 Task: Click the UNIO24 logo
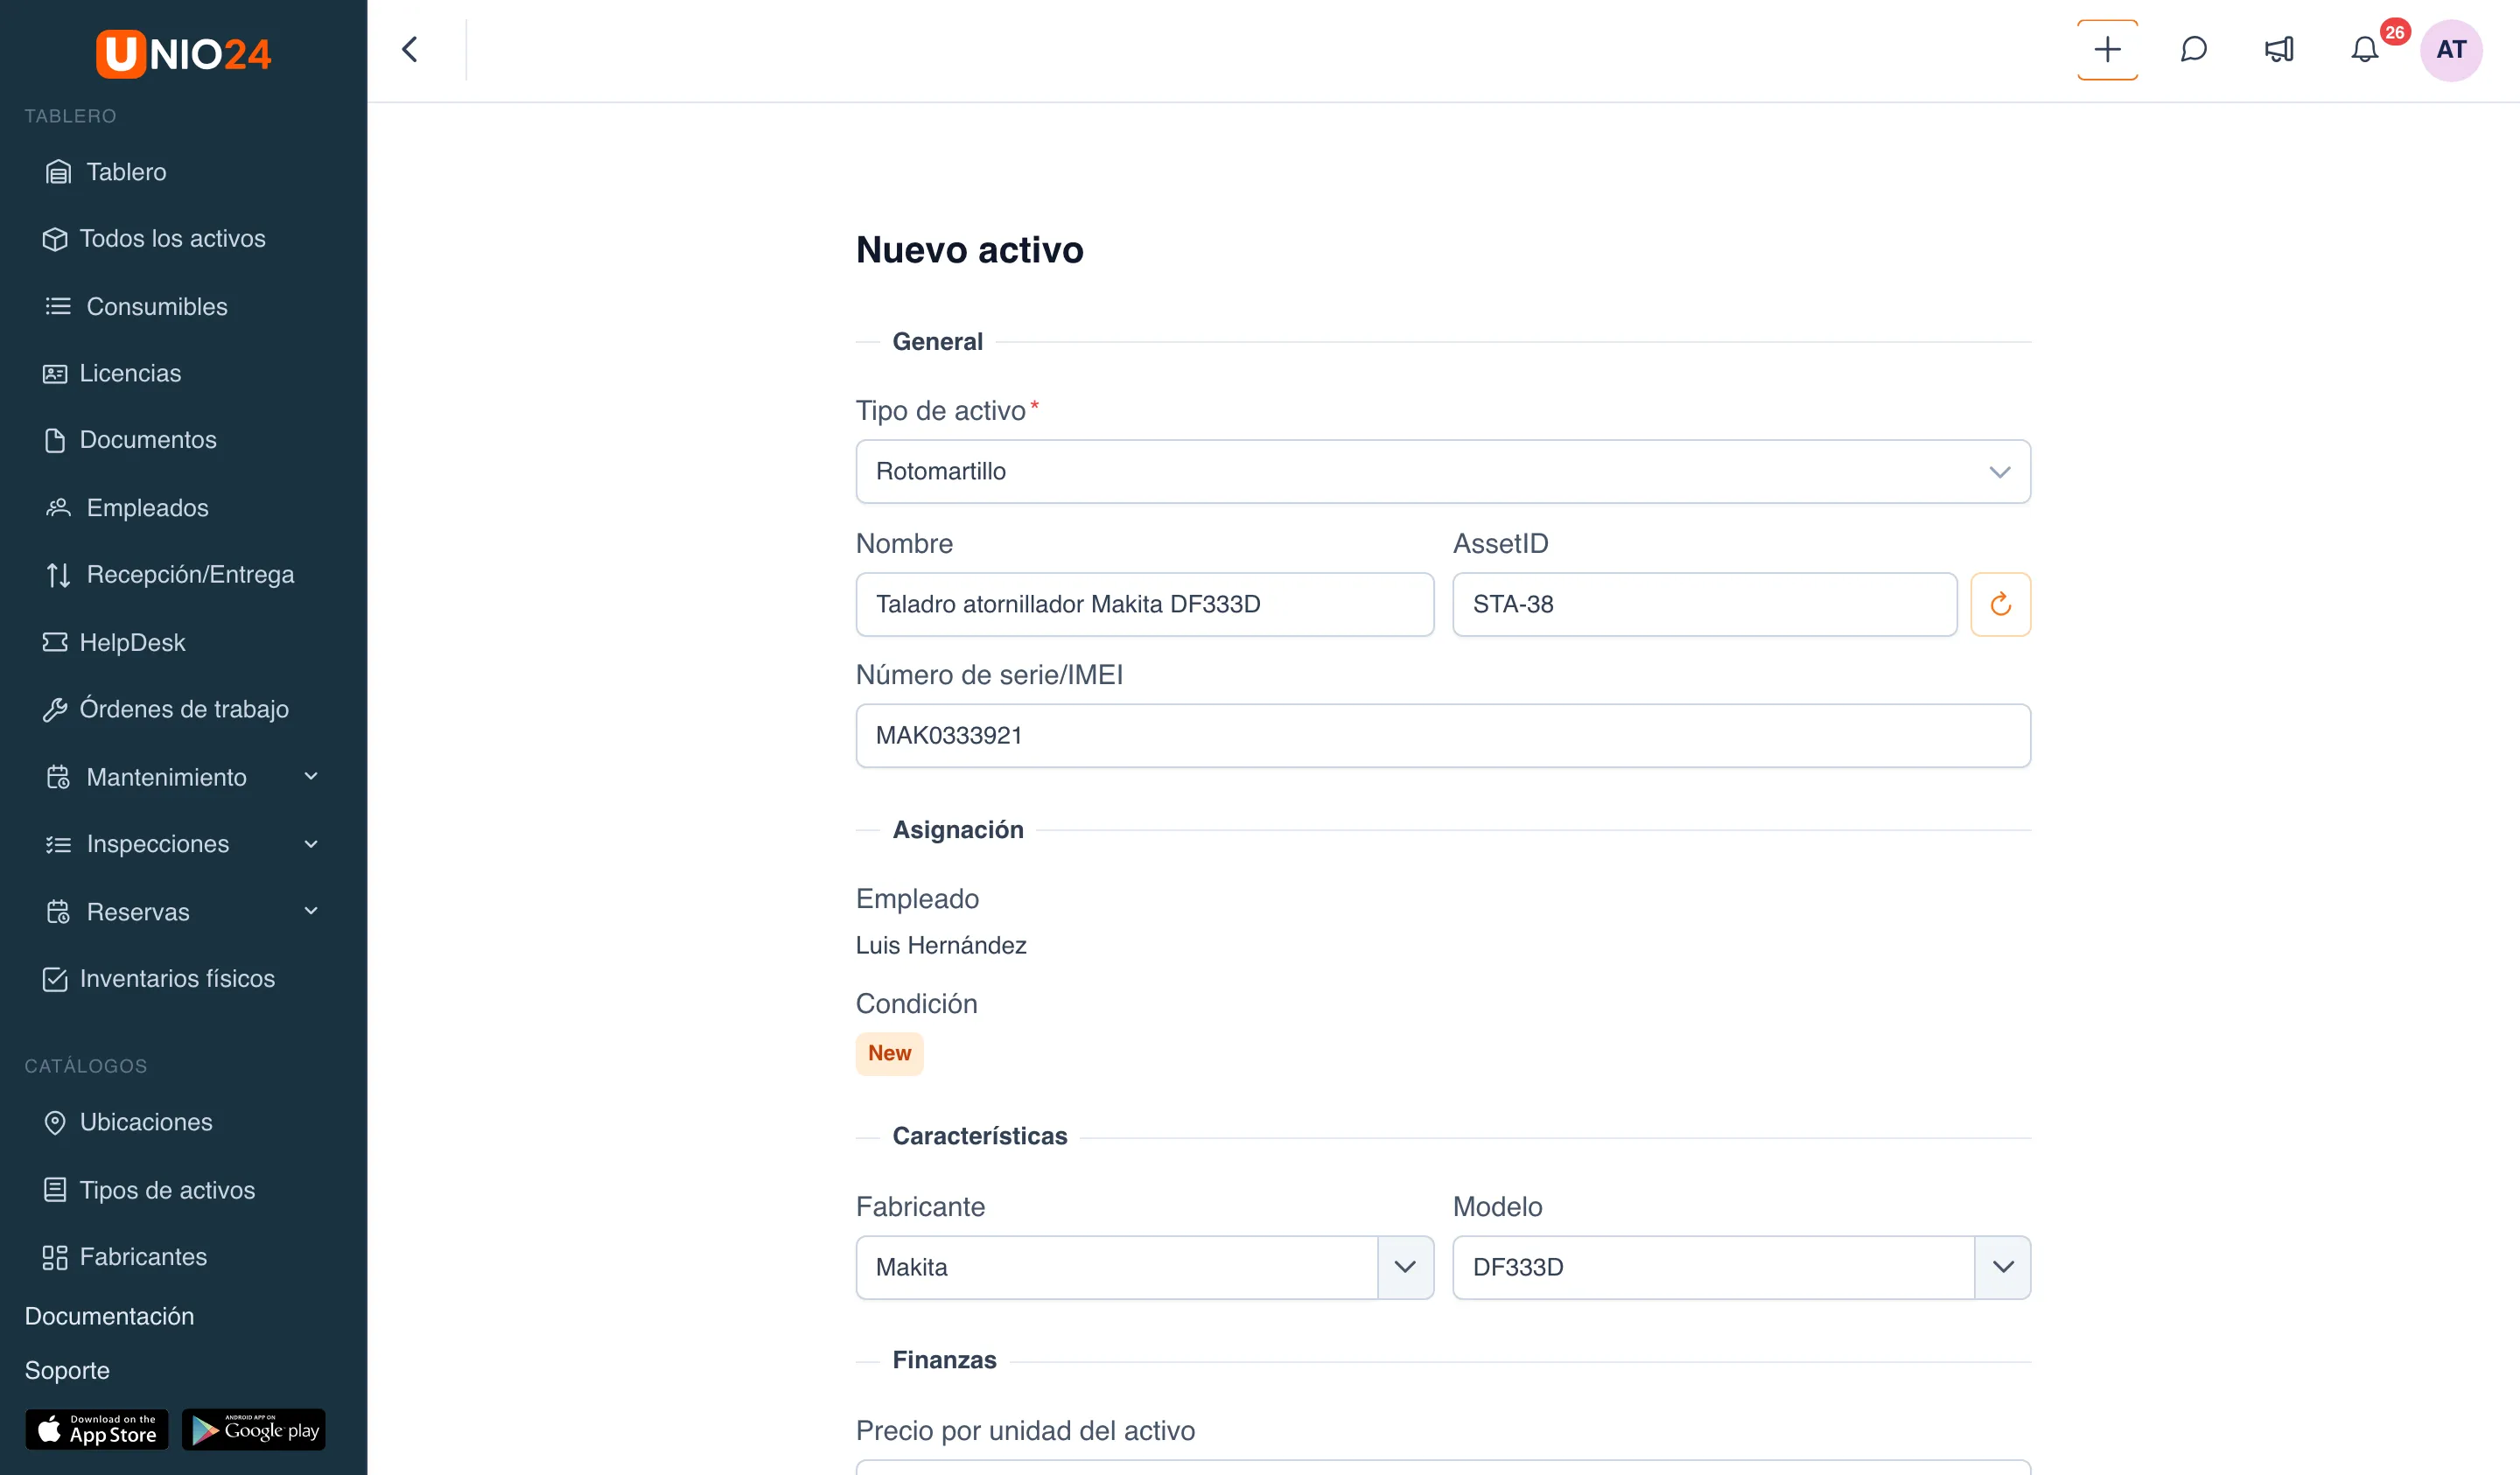[x=183, y=53]
